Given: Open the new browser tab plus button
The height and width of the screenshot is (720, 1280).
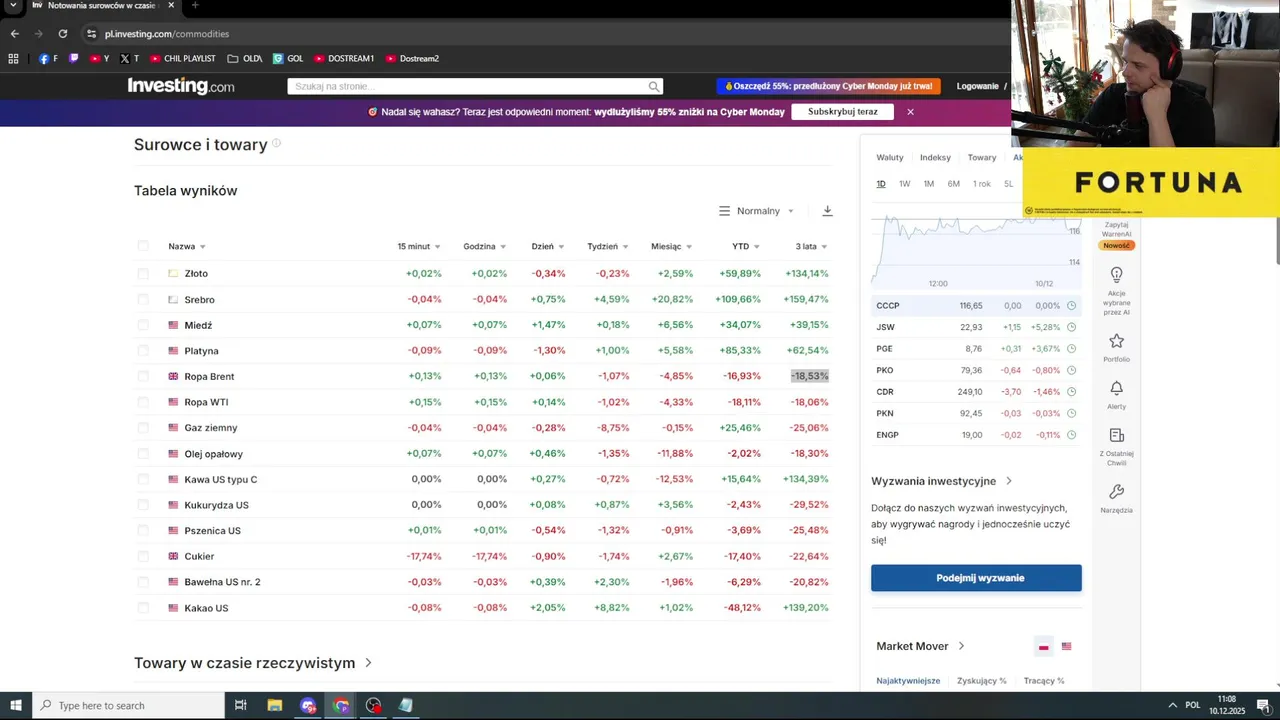Looking at the screenshot, I should tap(194, 6).
